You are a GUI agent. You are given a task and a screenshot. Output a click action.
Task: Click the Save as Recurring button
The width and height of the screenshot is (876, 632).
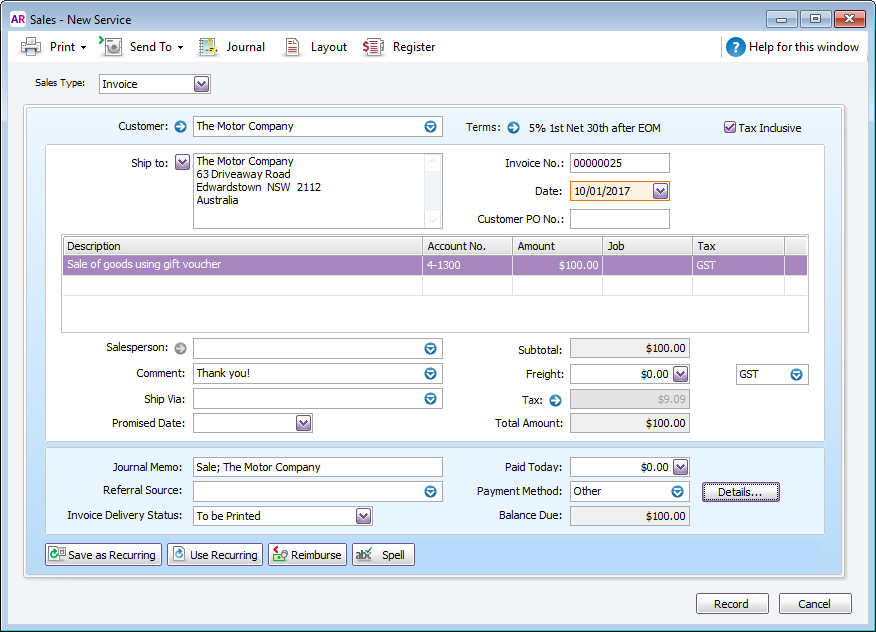(x=103, y=555)
